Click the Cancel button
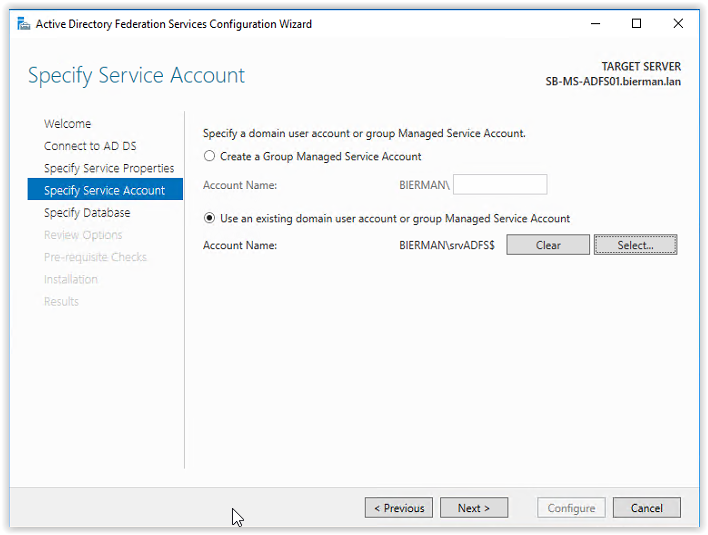Viewport: 708px width, 535px height. coord(647,508)
